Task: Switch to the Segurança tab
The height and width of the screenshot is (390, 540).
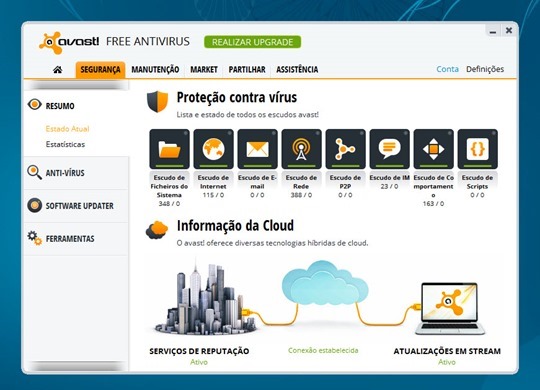Action: coord(100,70)
